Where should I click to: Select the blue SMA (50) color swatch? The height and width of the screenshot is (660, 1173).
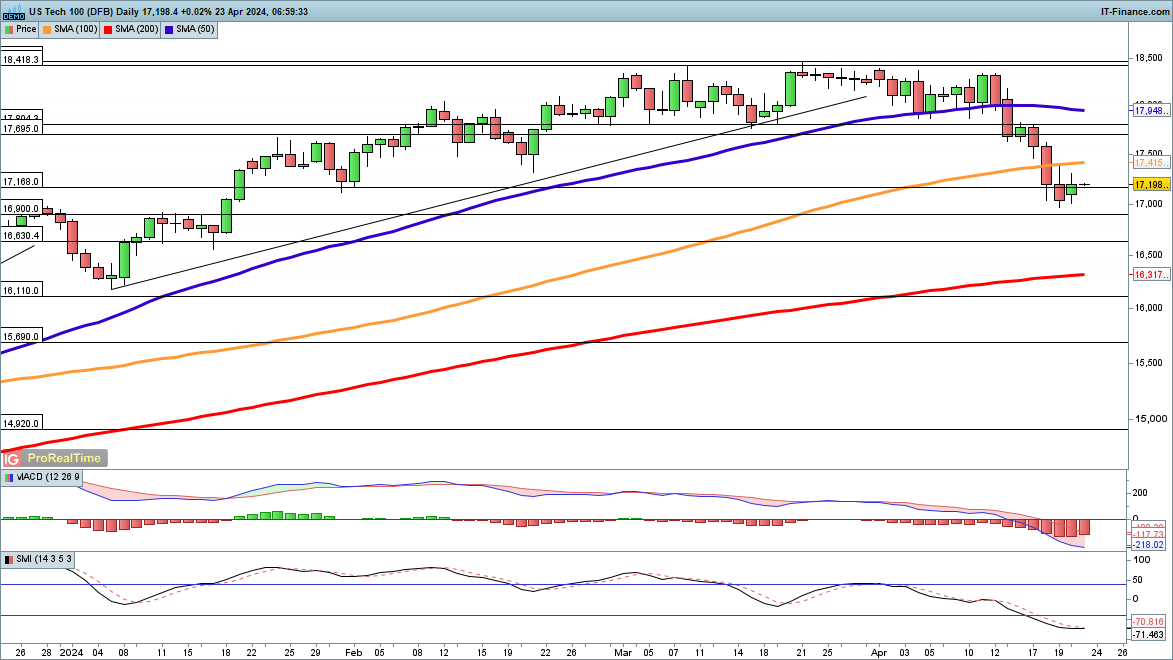(x=170, y=29)
